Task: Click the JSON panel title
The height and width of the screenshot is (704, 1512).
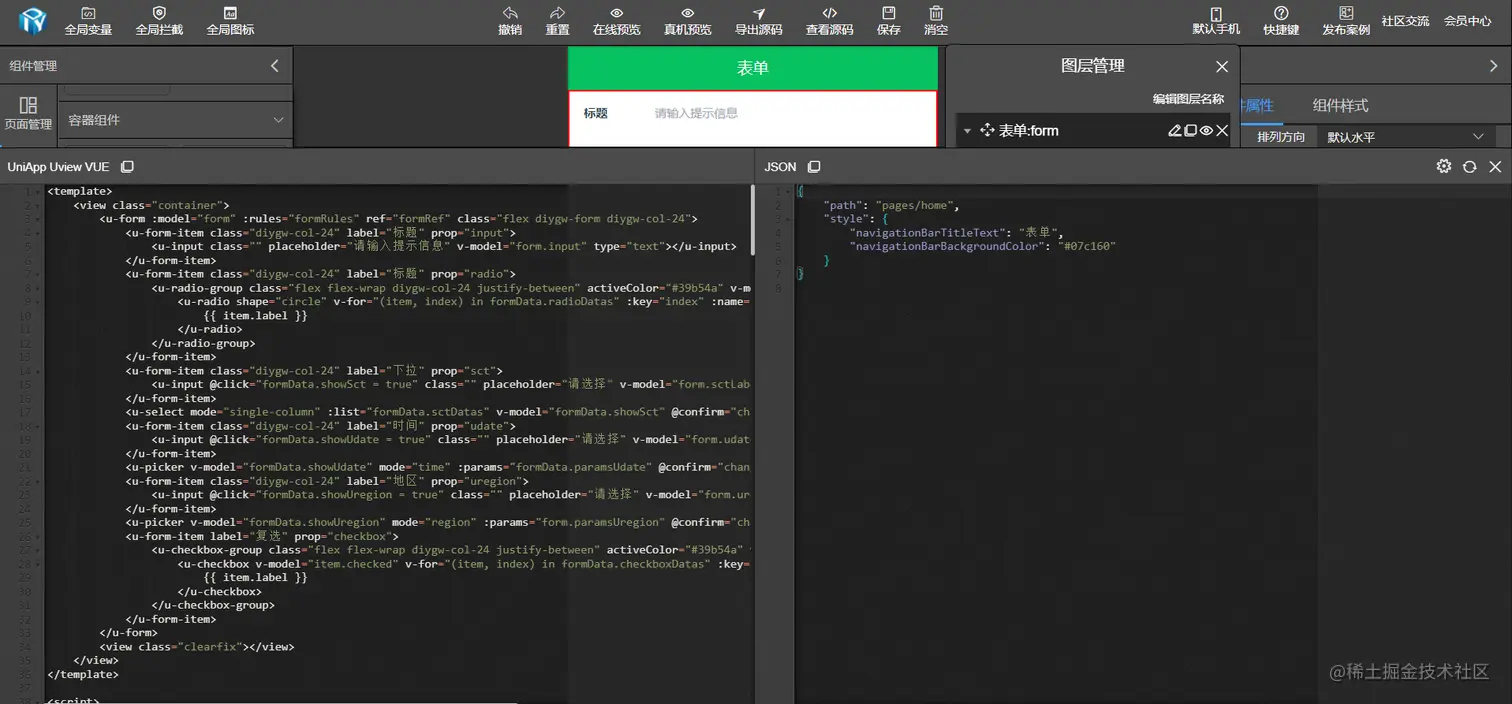Action: coord(780,167)
